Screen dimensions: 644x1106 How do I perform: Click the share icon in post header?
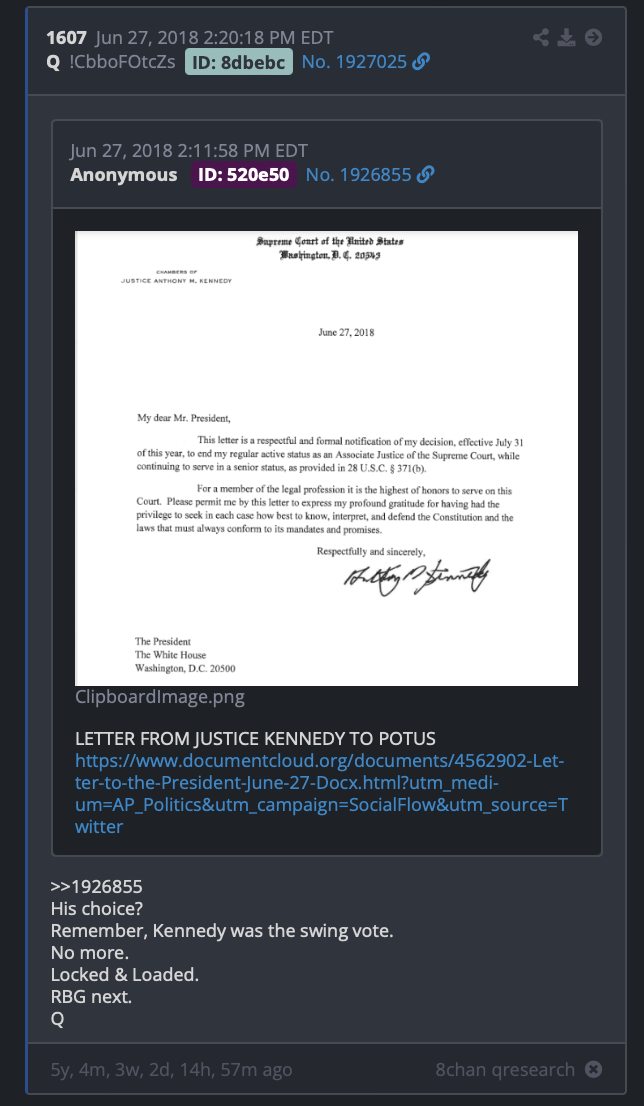[x=541, y=37]
